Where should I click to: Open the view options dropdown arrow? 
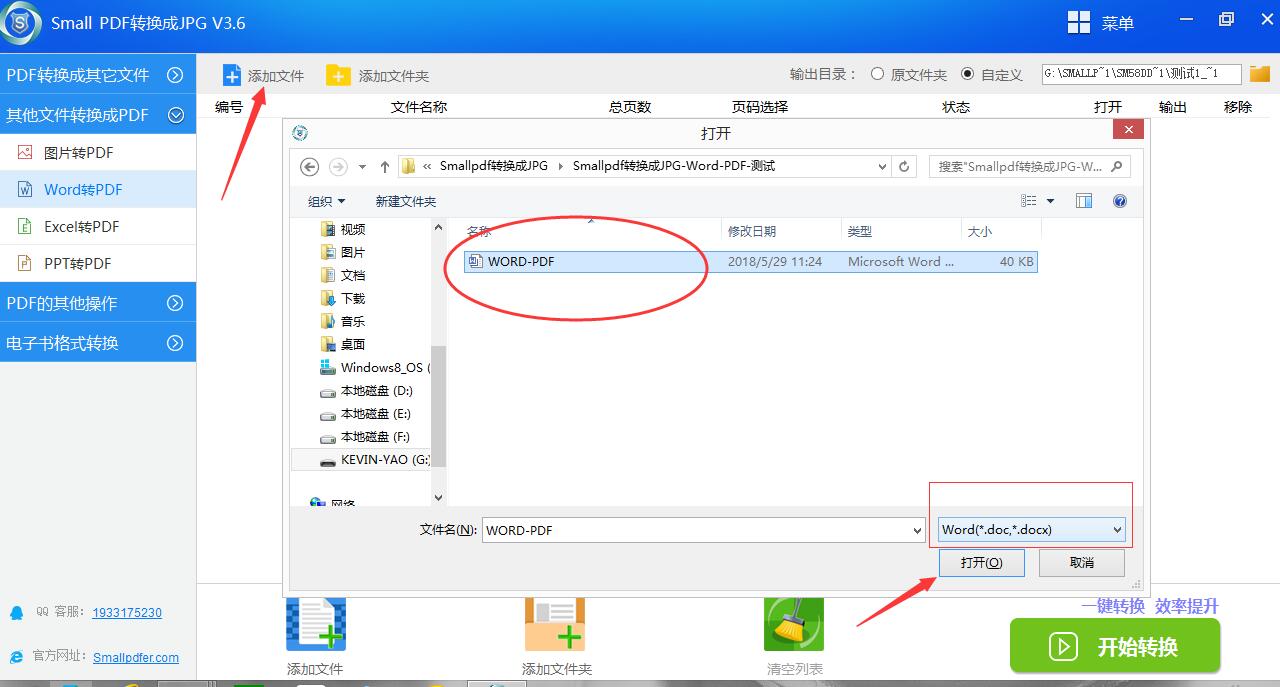(x=1050, y=201)
